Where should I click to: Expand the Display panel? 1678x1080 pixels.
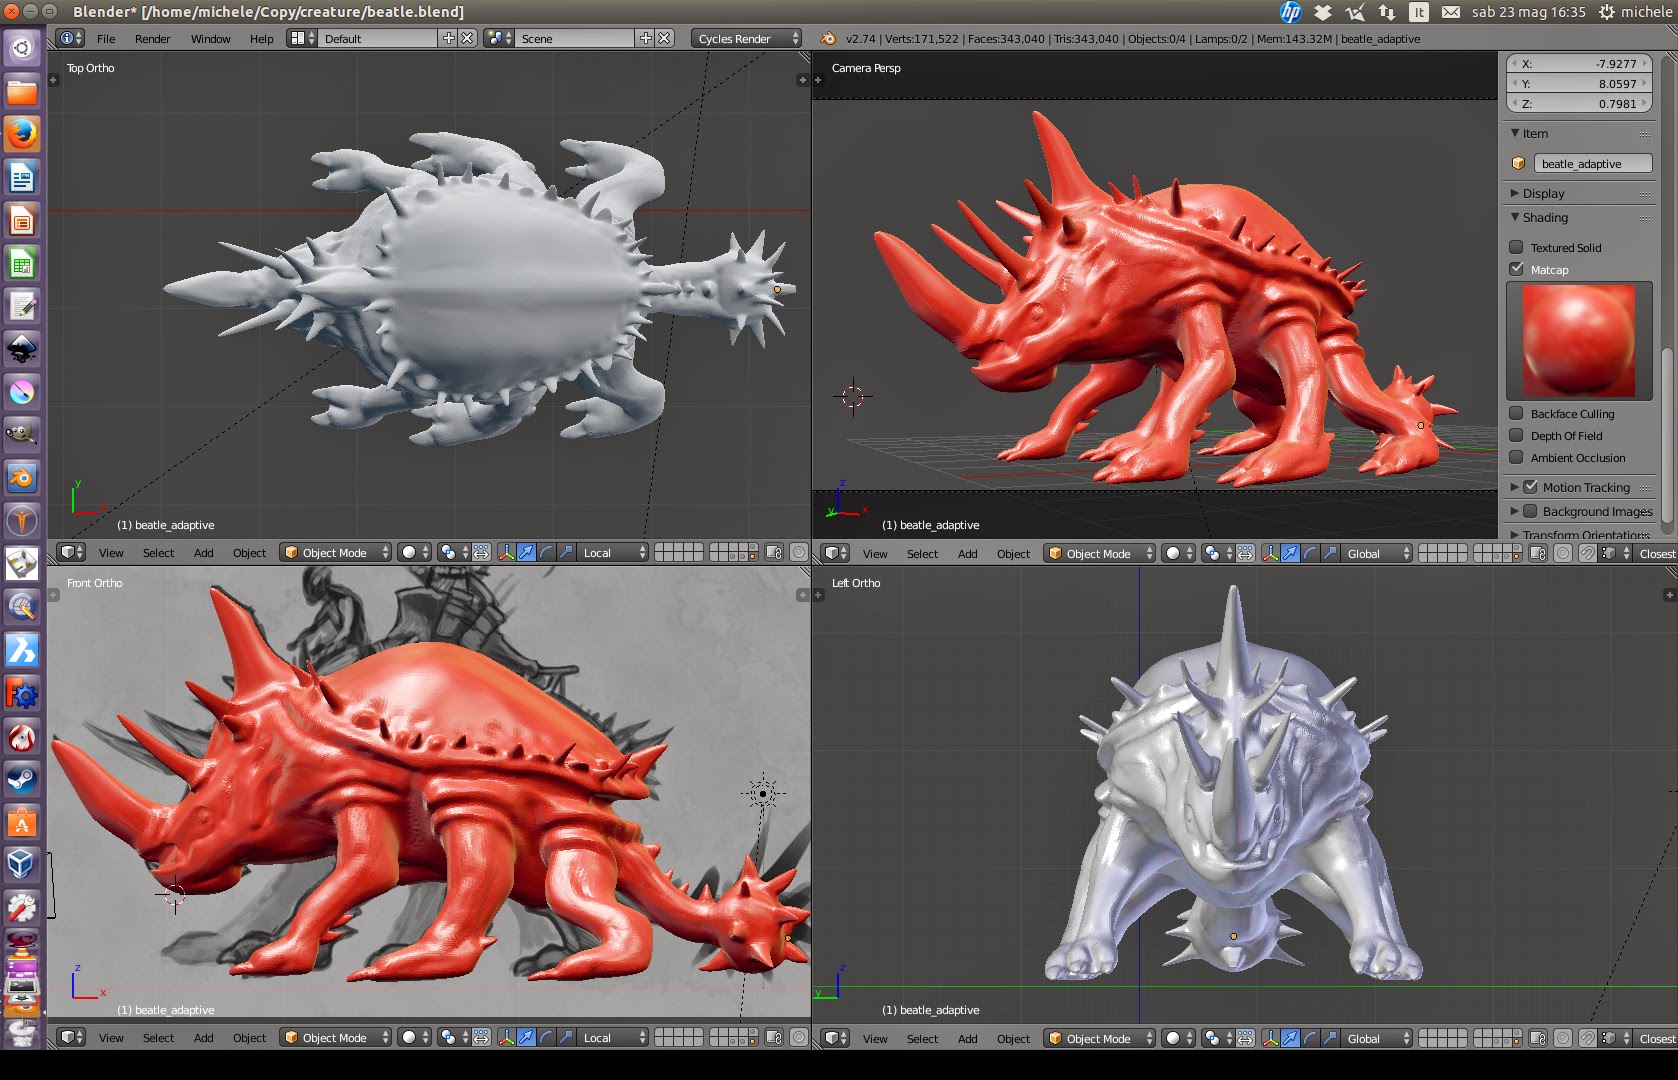point(1514,193)
